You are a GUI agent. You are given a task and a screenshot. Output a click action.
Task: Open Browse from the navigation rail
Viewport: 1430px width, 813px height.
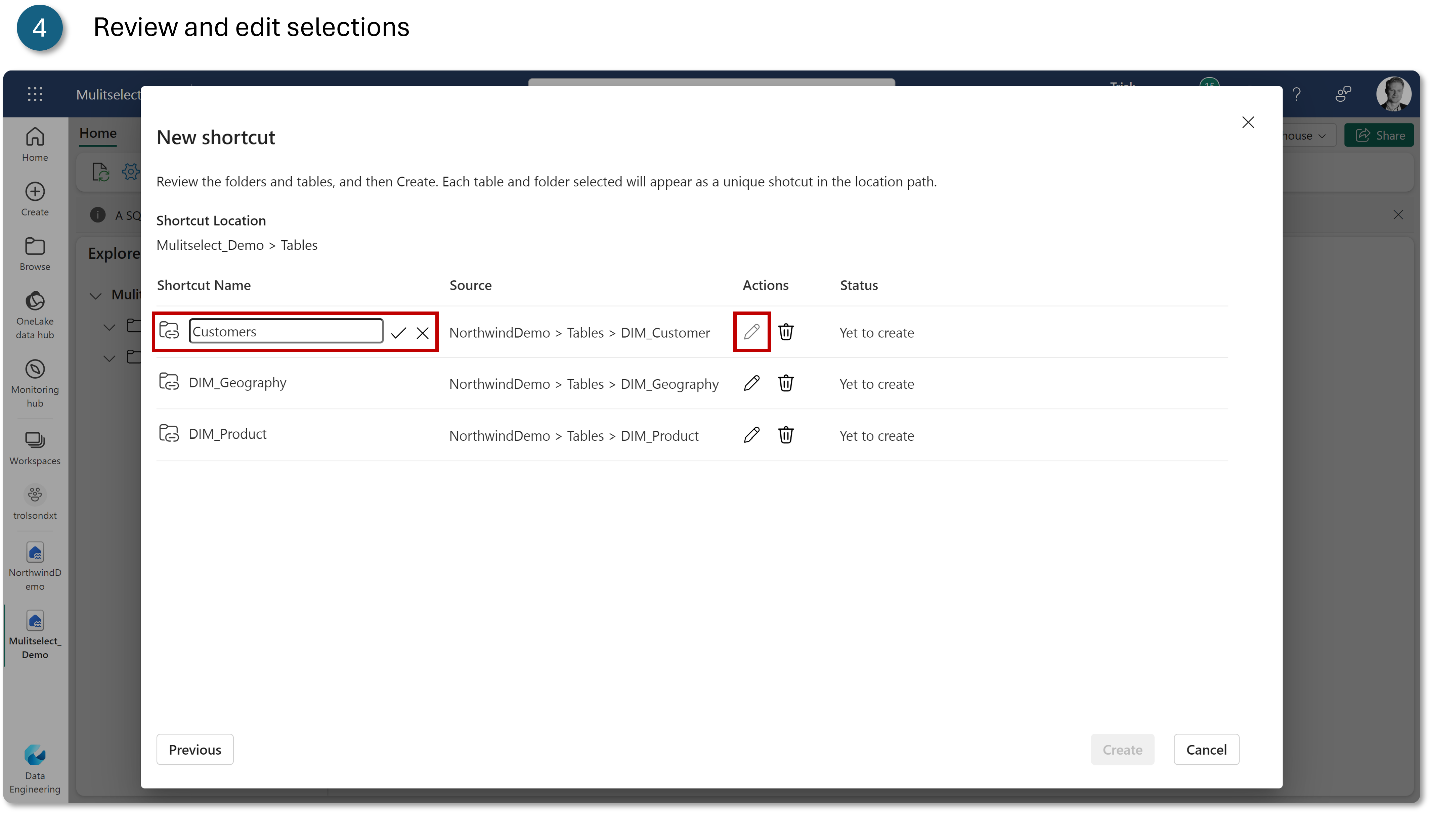pyautogui.click(x=35, y=250)
